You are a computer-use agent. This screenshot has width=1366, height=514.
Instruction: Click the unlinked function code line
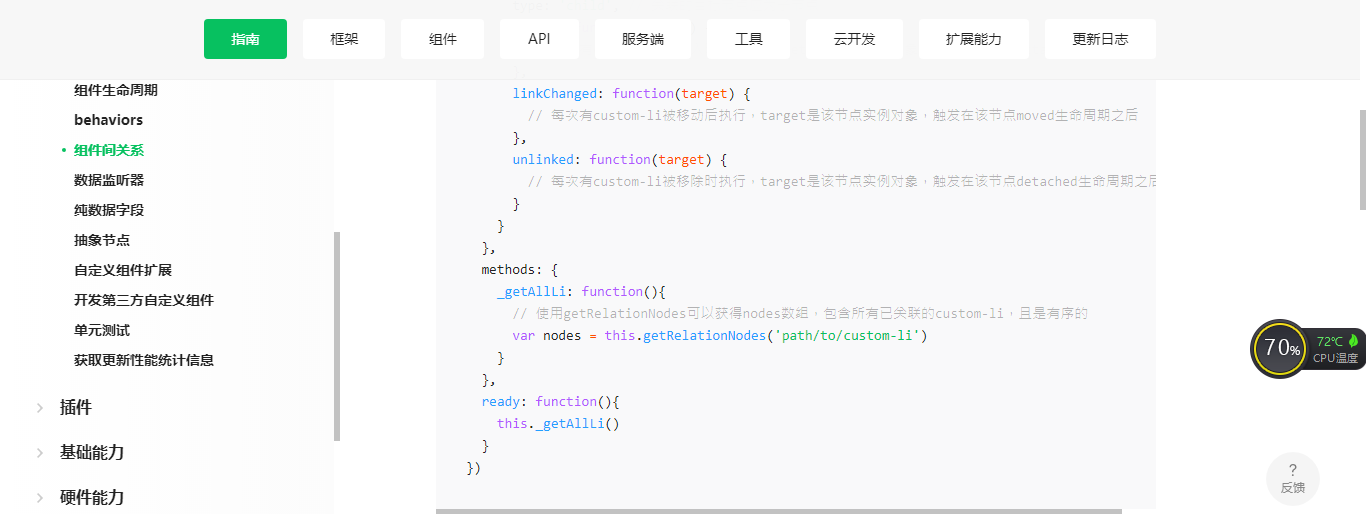coord(620,159)
